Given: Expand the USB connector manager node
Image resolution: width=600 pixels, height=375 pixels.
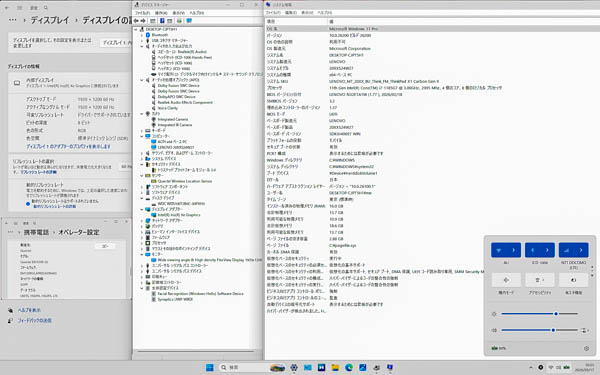Looking at the screenshot, I should [x=142, y=41].
